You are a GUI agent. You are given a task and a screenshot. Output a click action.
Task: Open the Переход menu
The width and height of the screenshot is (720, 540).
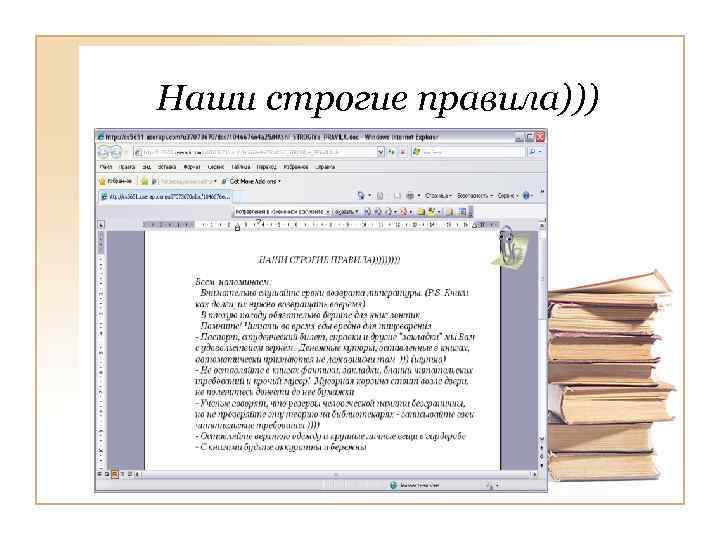(266, 167)
